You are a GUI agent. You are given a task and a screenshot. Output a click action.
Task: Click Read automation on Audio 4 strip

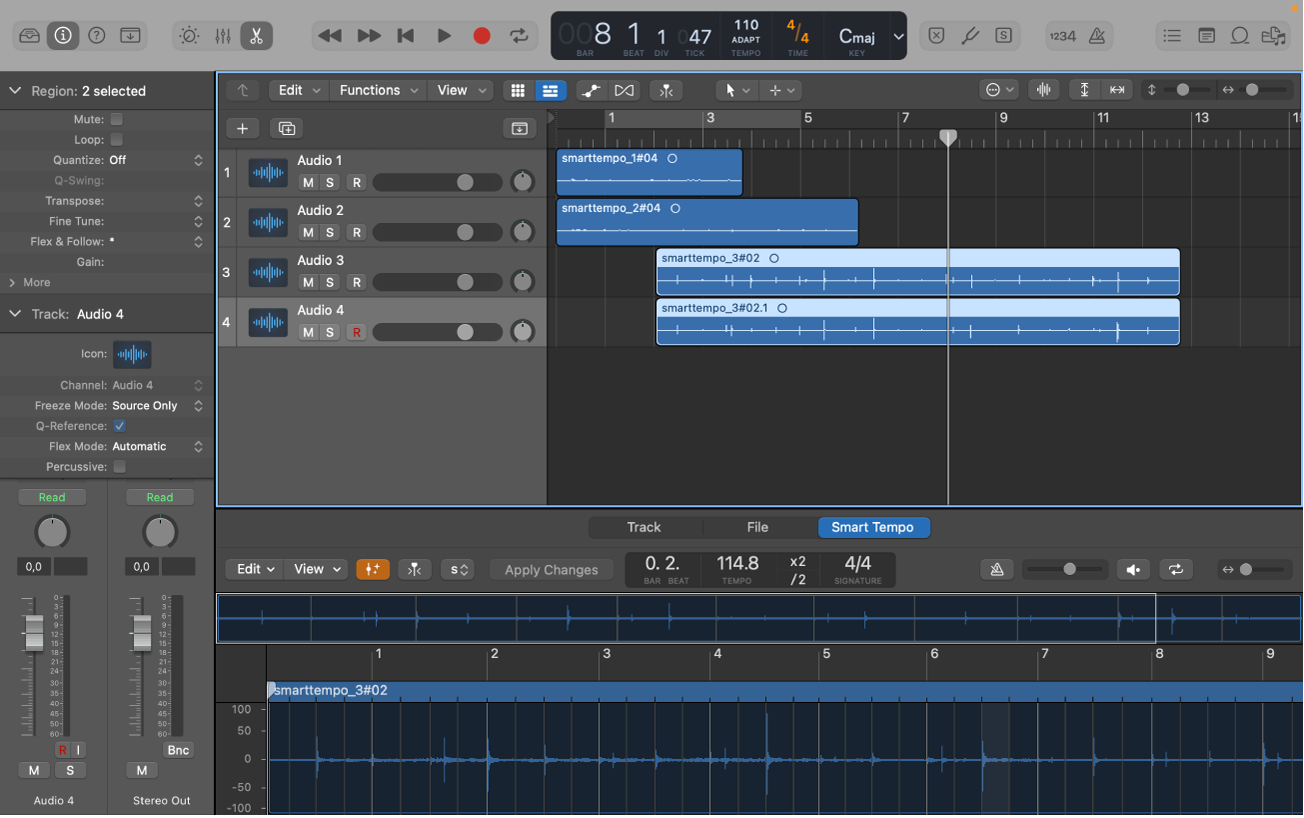[x=52, y=497]
